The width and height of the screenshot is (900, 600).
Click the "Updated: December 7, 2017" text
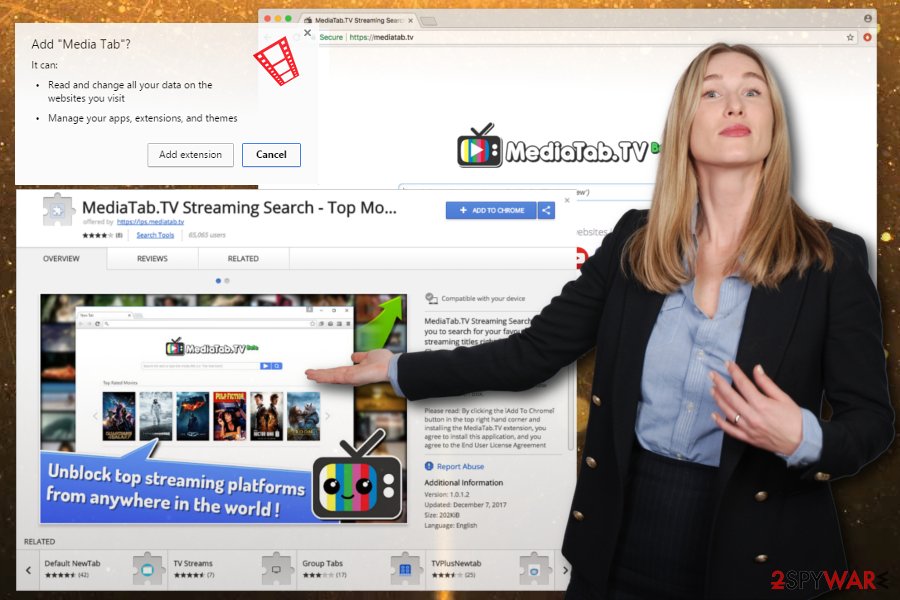click(x=465, y=505)
